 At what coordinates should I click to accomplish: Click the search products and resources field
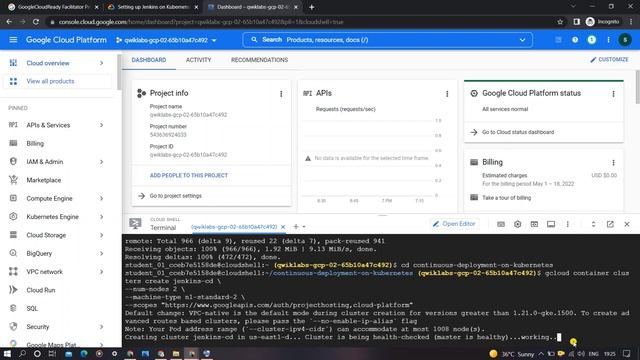tap(387, 40)
